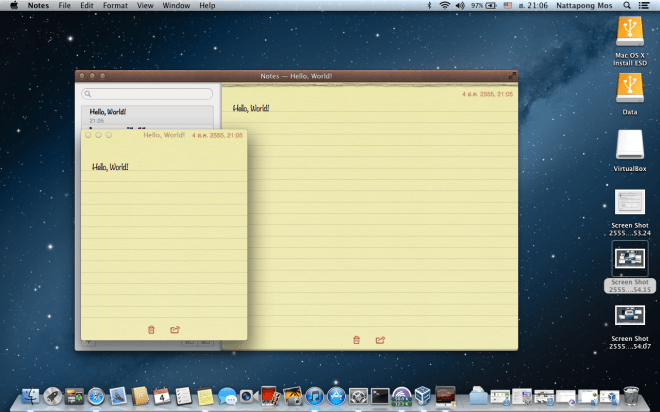Click the share icon in the floating note
The width and height of the screenshot is (660, 412).
tap(175, 329)
